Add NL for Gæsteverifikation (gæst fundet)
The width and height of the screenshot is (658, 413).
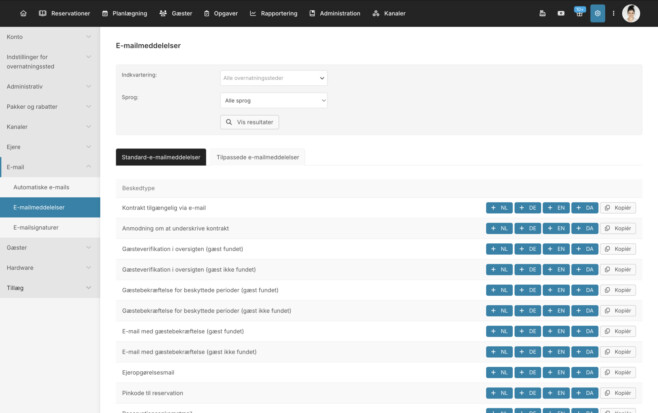(x=499, y=249)
